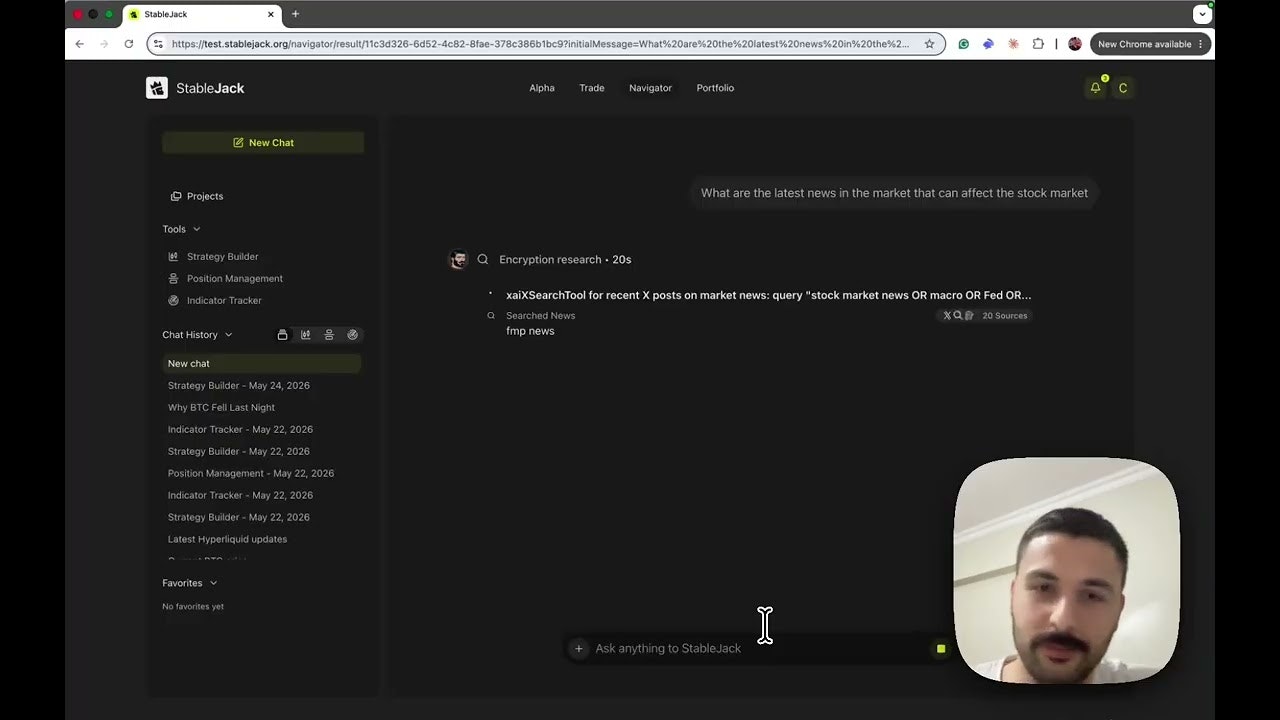Open the Position Management tool
Viewport: 1280px width, 720px height.
click(235, 279)
